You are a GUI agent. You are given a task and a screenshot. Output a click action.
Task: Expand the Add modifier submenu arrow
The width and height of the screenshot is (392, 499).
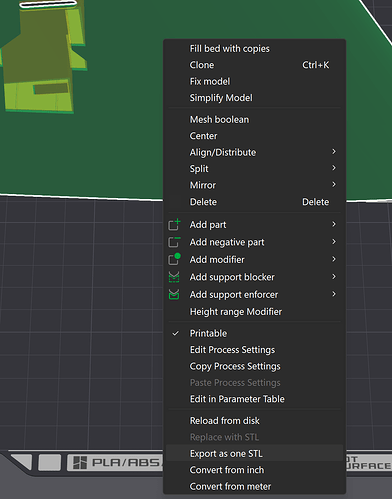(334, 259)
